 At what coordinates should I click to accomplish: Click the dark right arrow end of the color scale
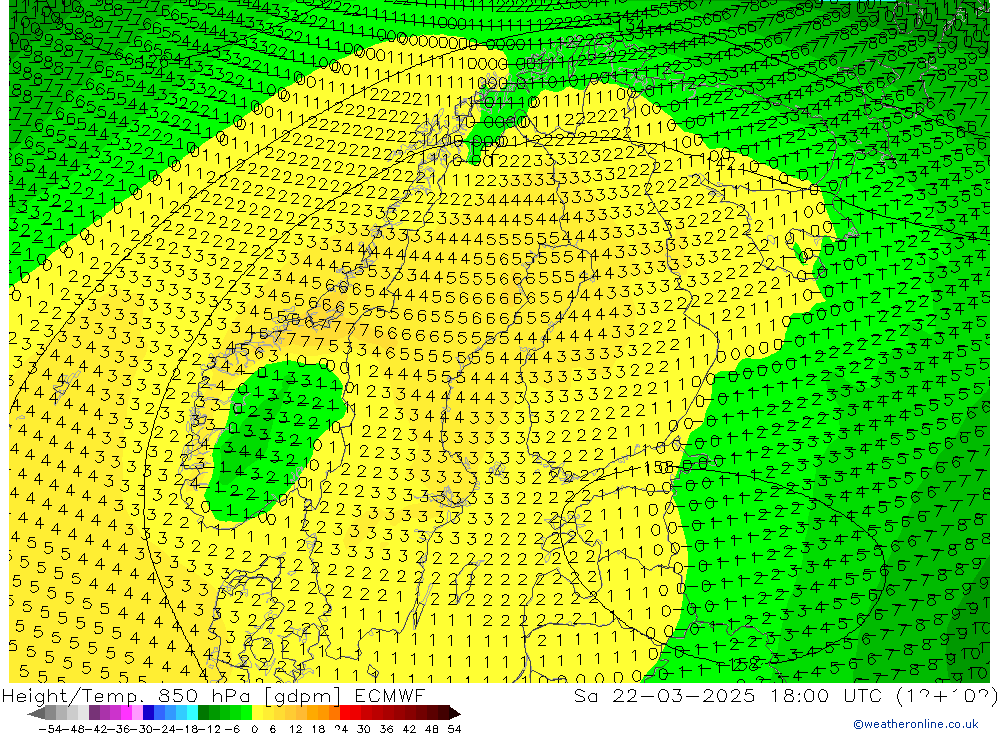tap(454, 713)
